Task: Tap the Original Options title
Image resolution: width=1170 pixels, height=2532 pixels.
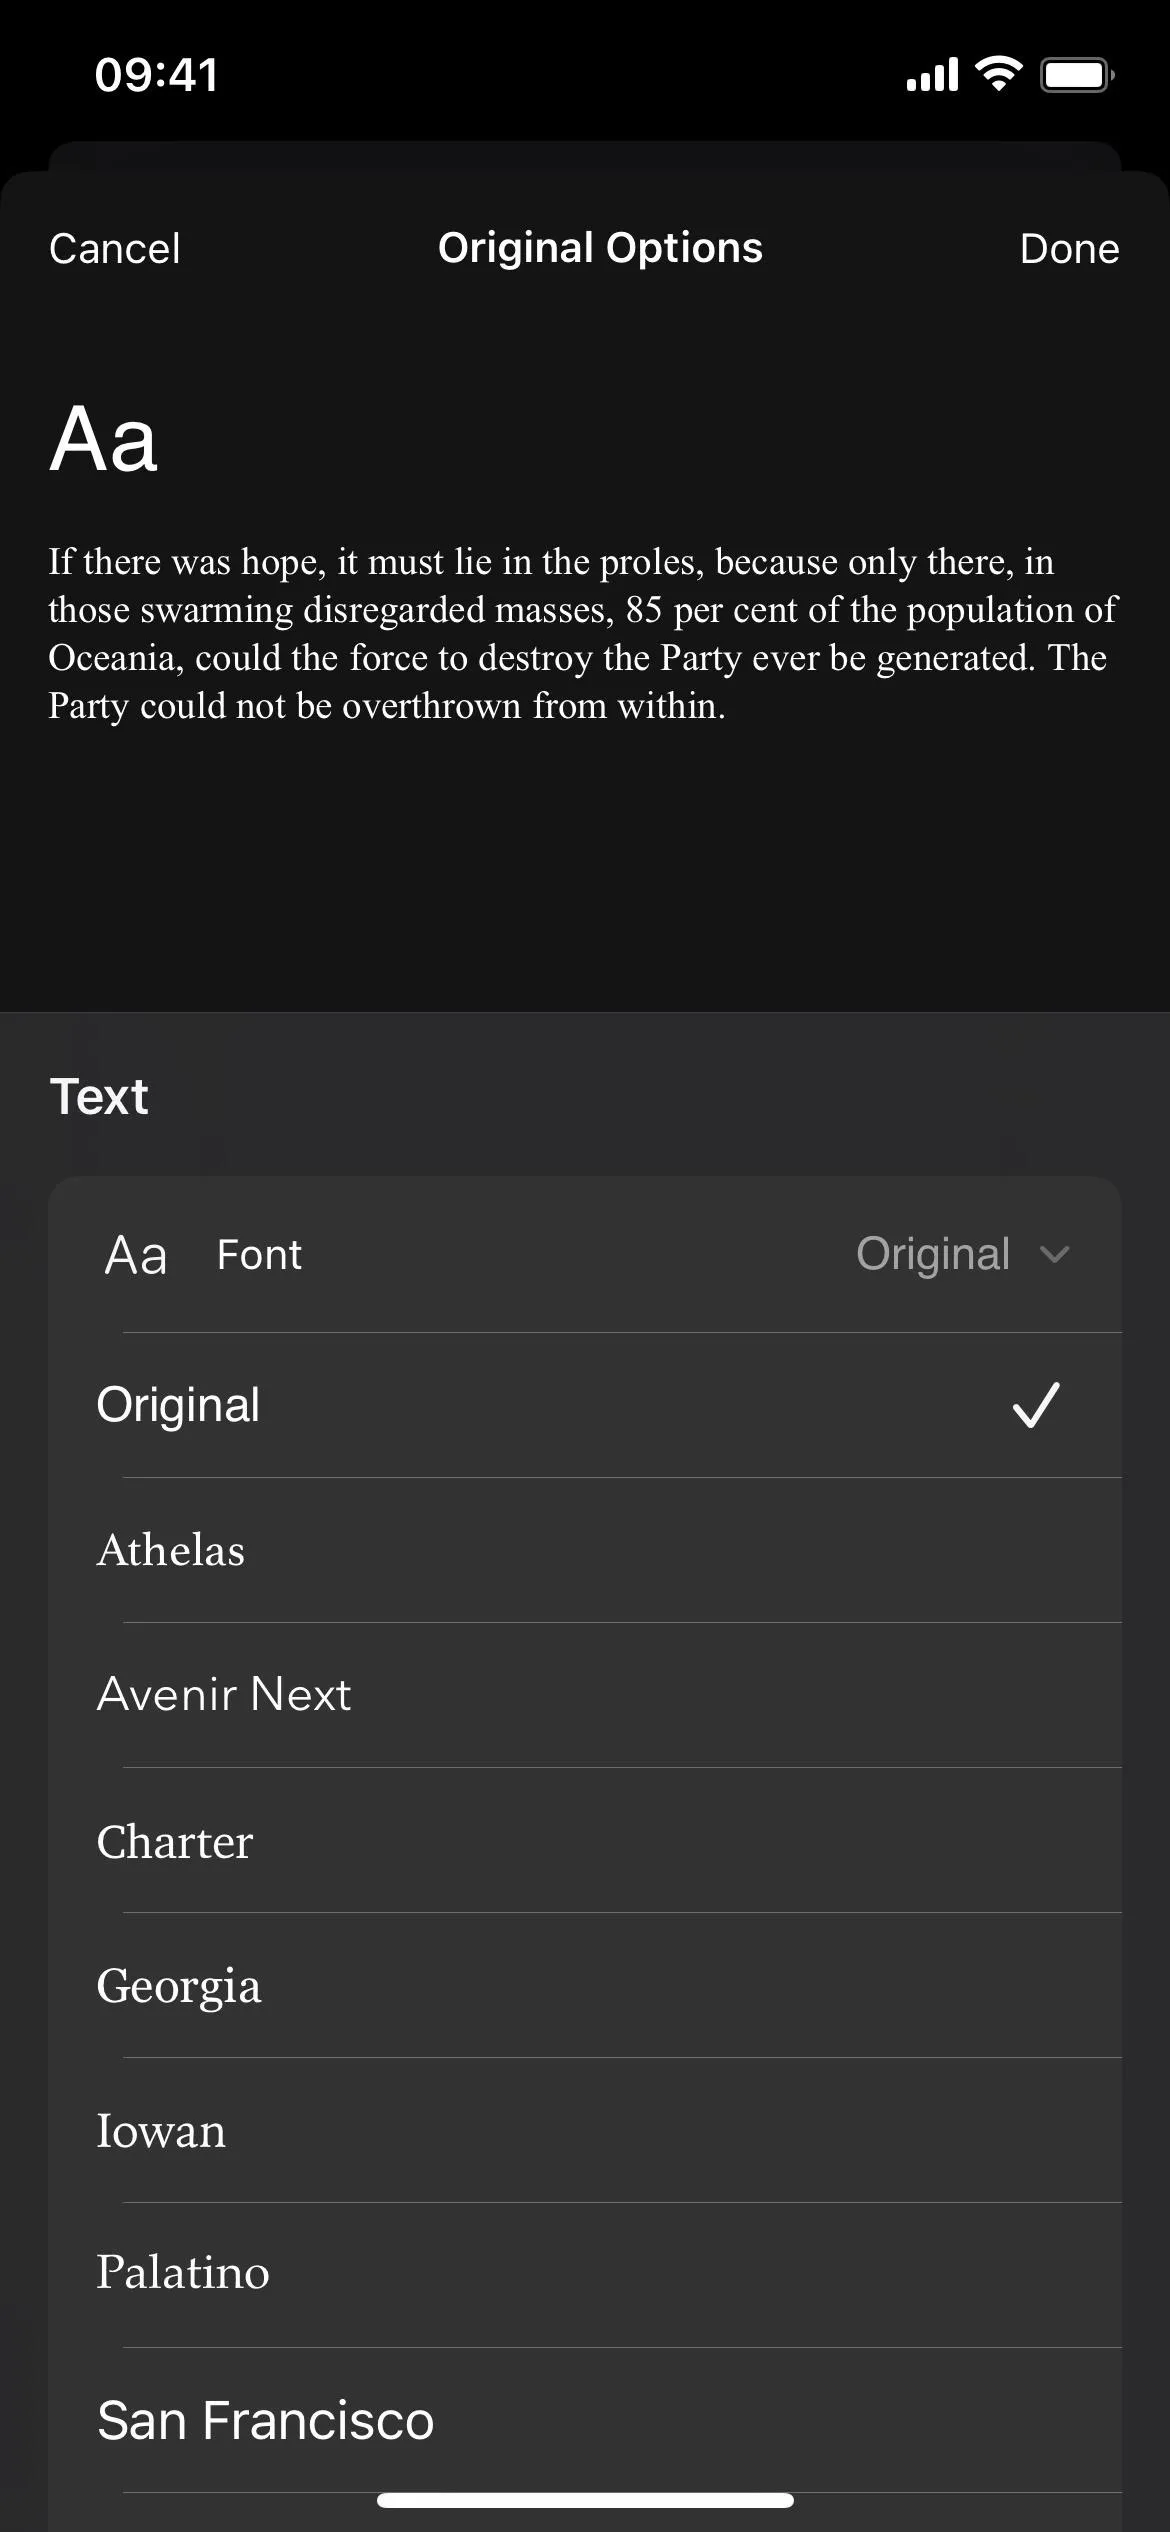Action: (600, 248)
